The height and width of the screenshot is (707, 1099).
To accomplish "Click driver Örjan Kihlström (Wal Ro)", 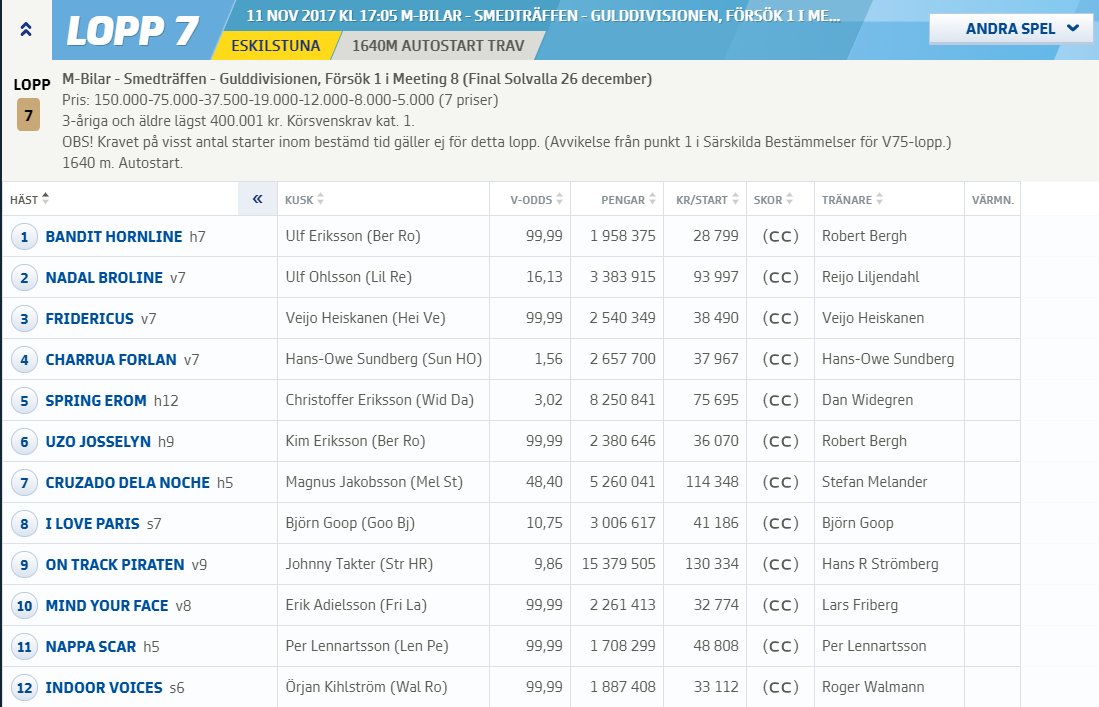I will pos(366,687).
